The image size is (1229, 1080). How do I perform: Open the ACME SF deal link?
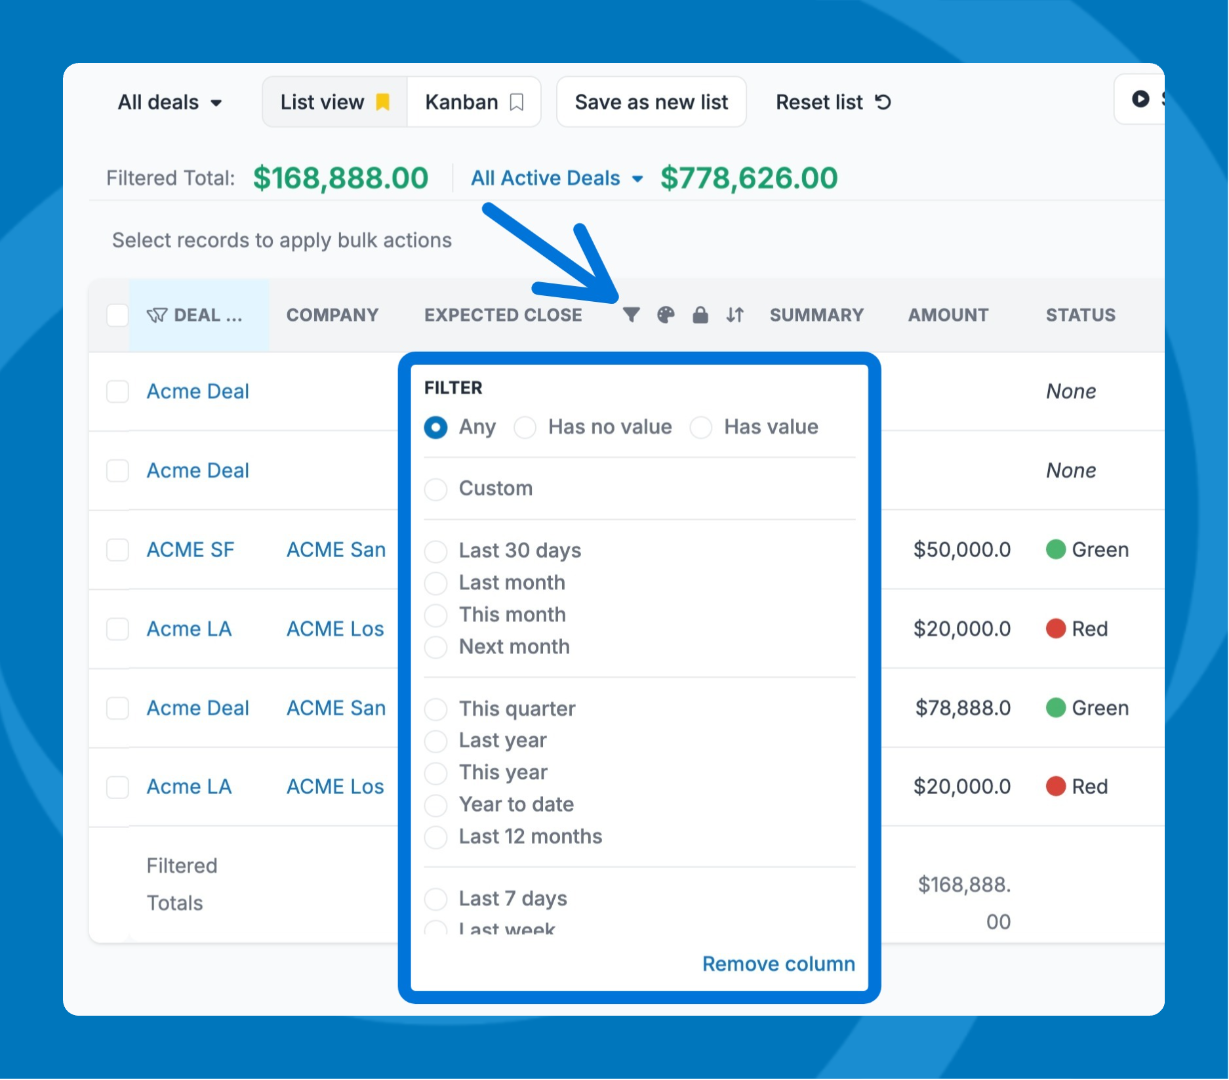(x=190, y=550)
